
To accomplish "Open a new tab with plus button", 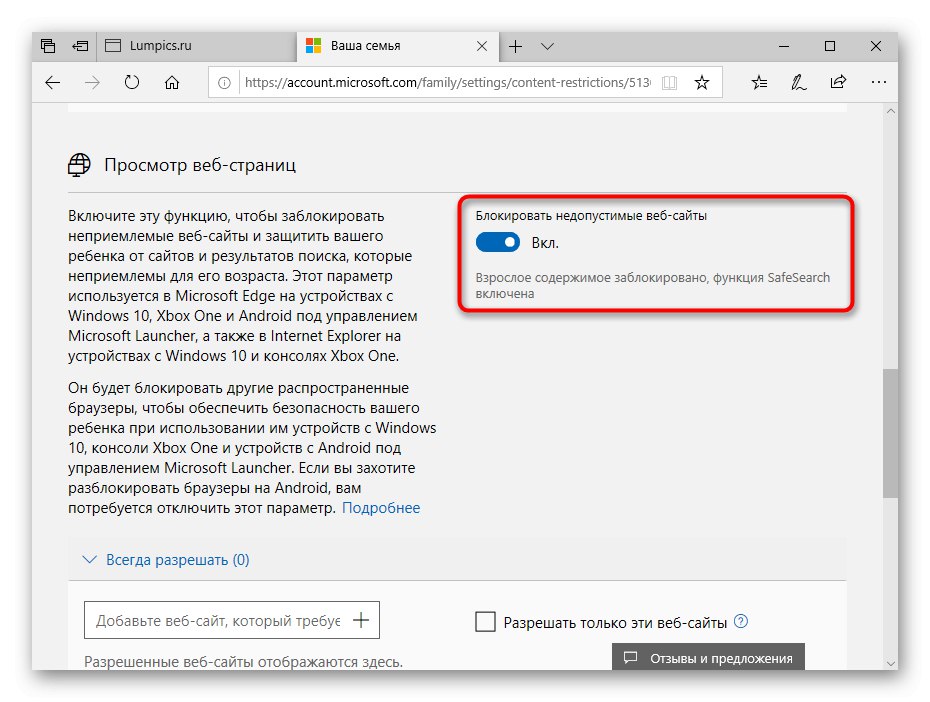I will (x=516, y=46).
